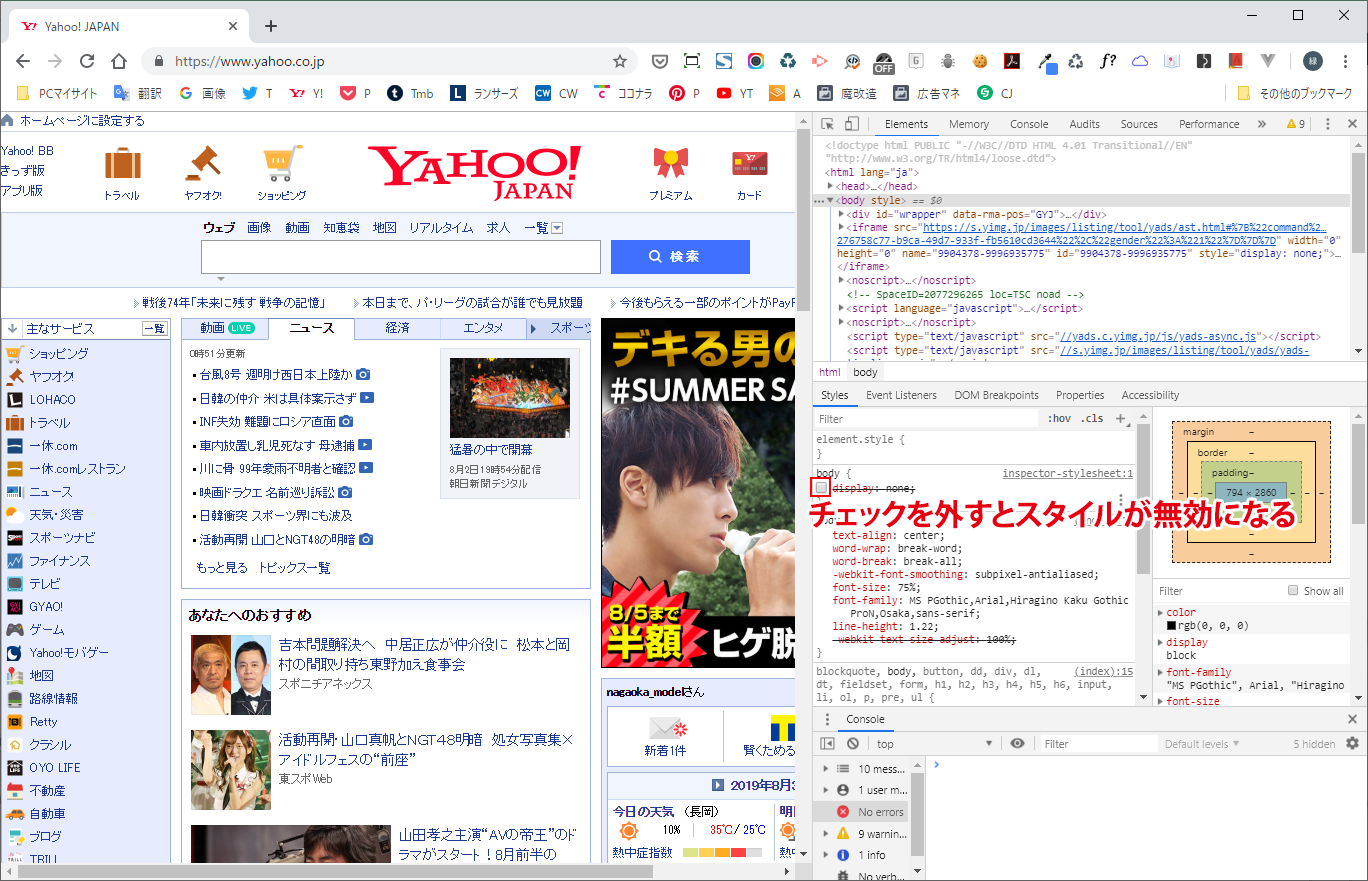This screenshot has height=881, width=1368.
Task: Click the eye icon to create live expression
Action: [1017, 744]
